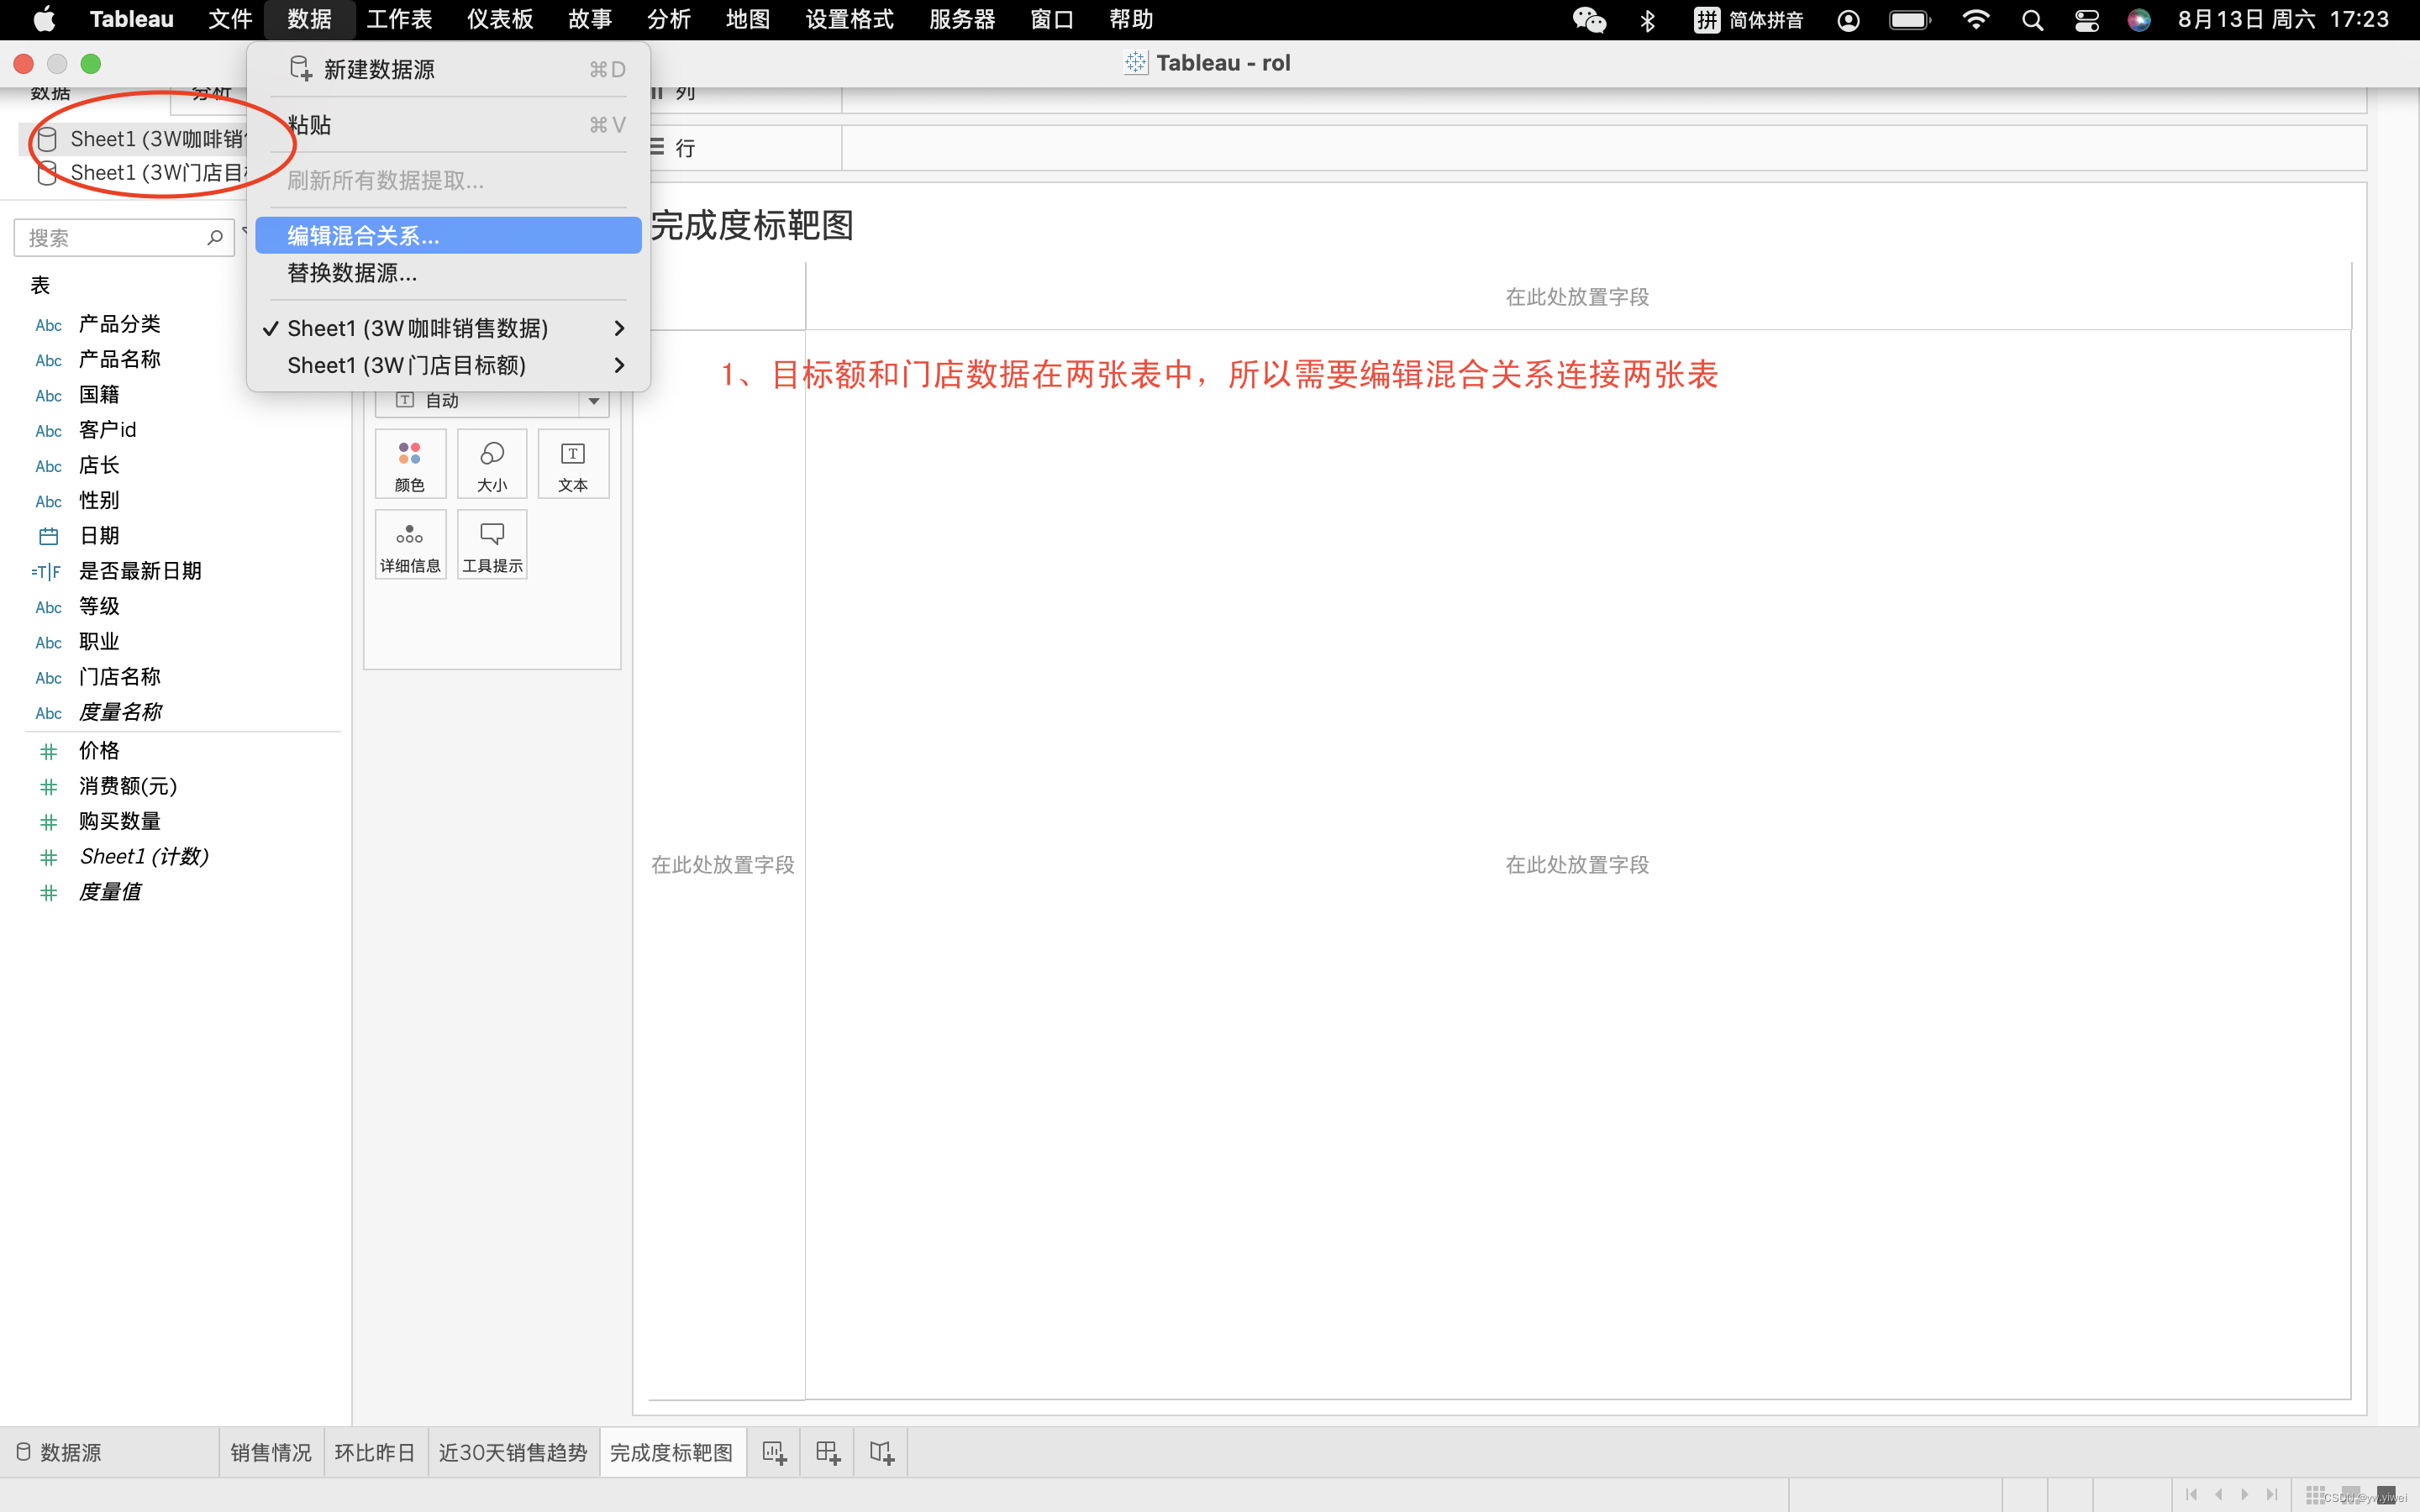Open the 帮助 menu
This screenshot has height=1512, width=2420.
point(1131,20)
